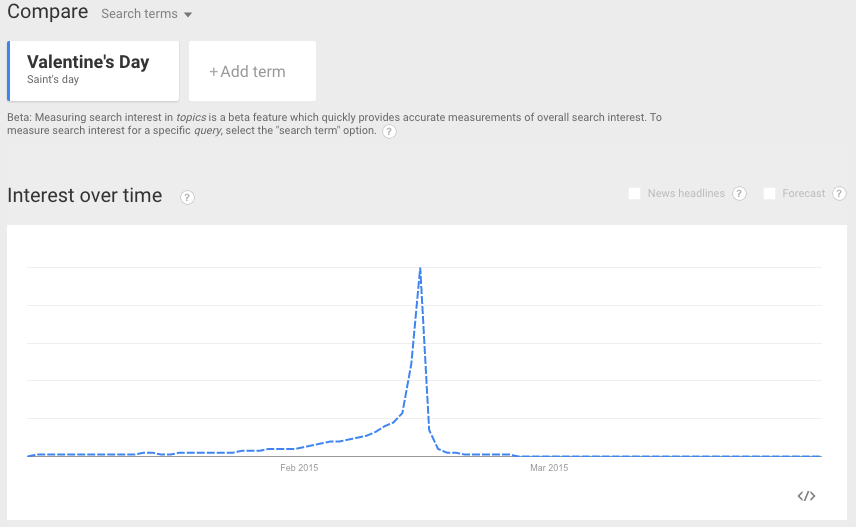The image size is (856, 527).
Task: Click the Interest over time heading
Action: click(x=85, y=196)
